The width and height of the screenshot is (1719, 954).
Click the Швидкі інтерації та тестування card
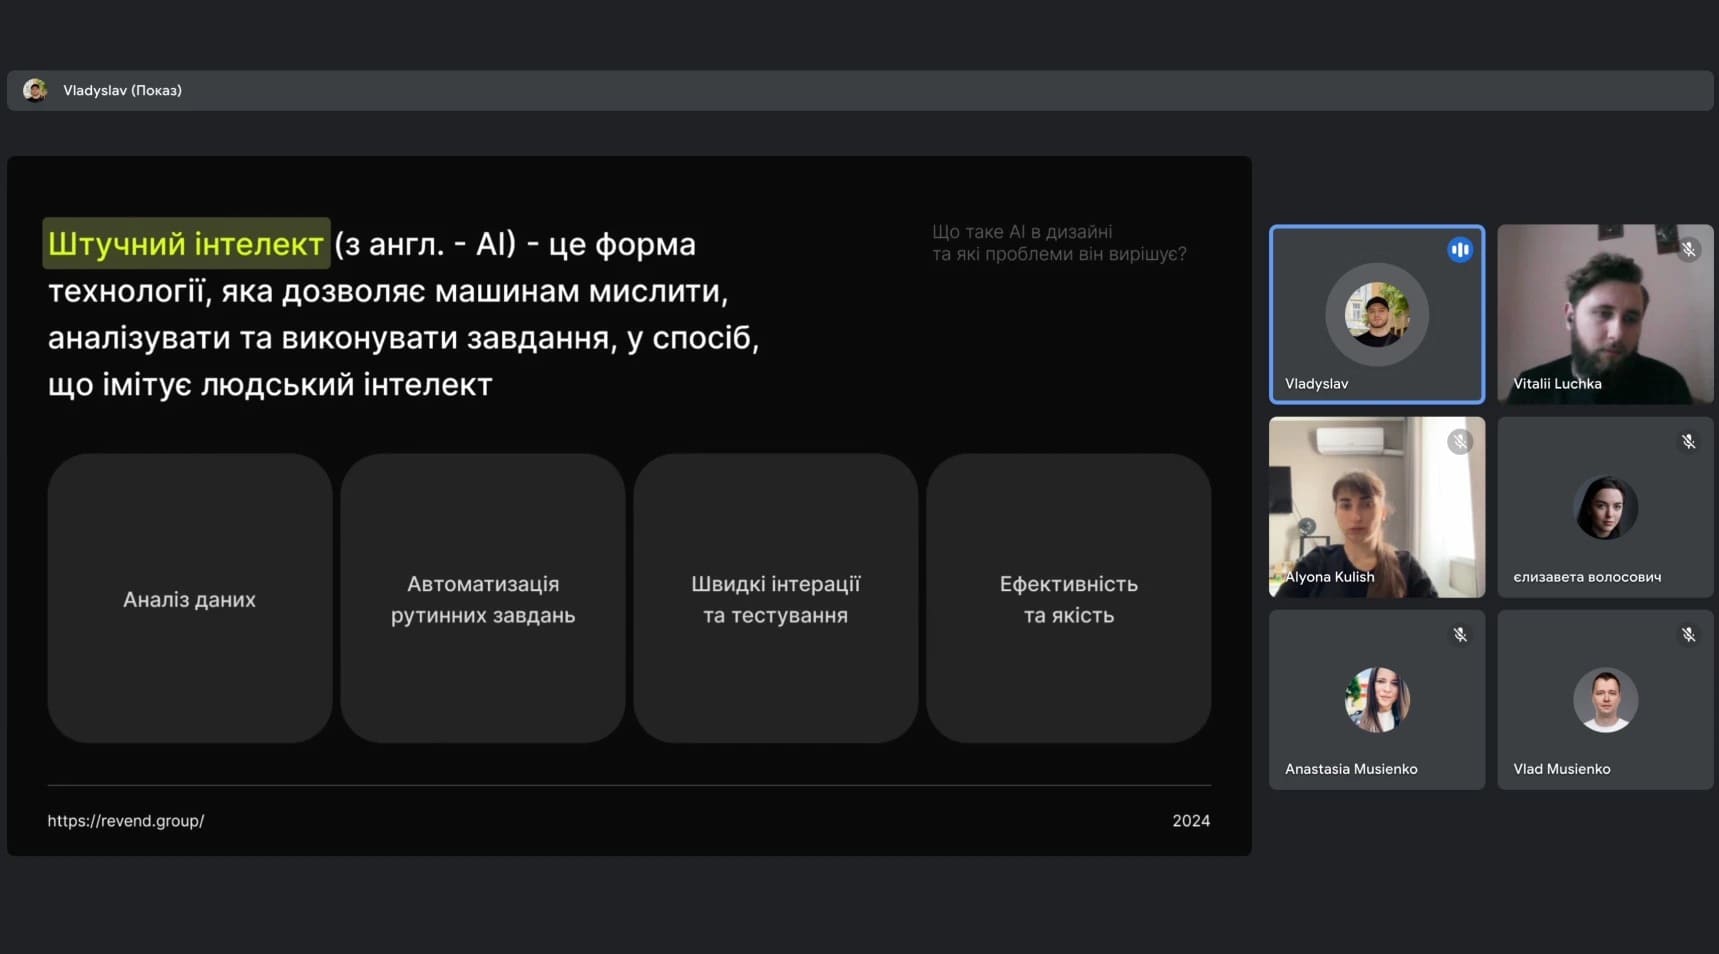(775, 598)
